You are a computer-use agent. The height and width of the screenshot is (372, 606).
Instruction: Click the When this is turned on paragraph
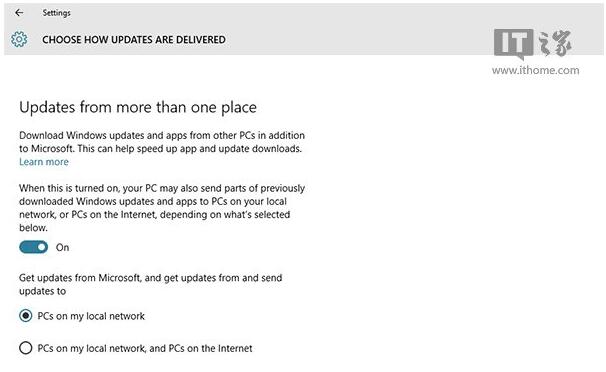point(162,208)
